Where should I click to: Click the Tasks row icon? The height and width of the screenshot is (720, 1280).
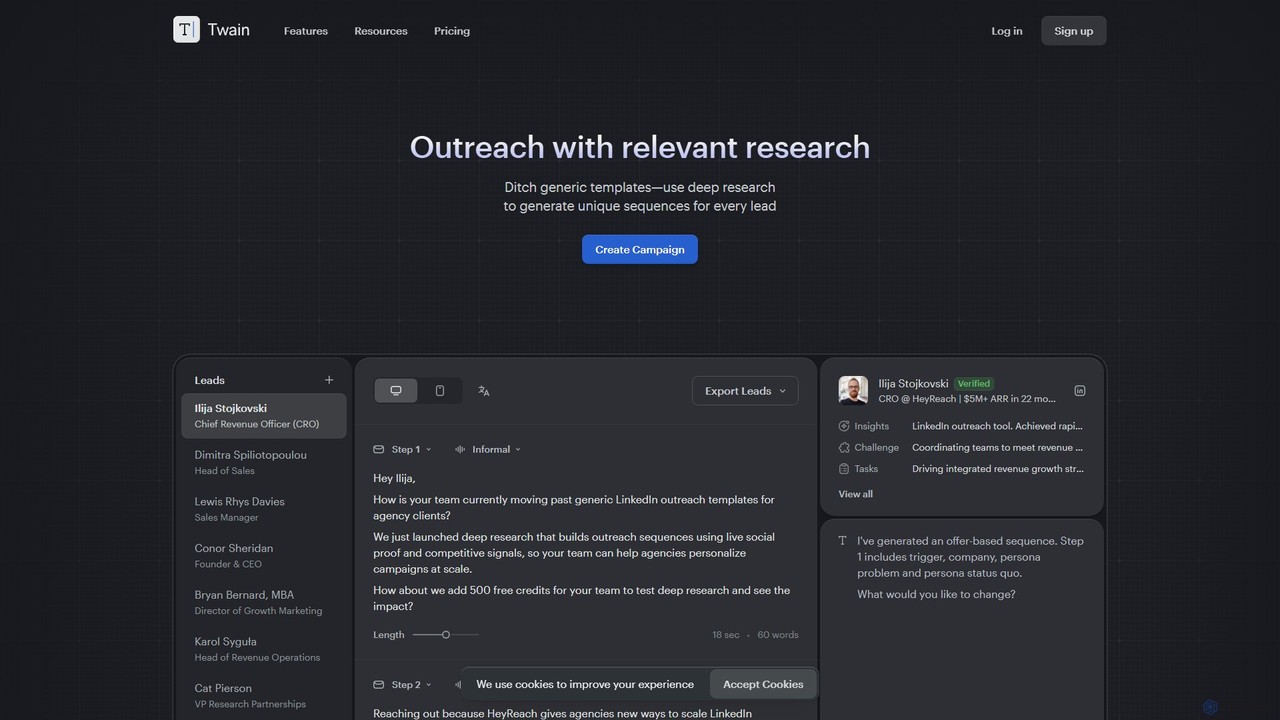(844, 468)
